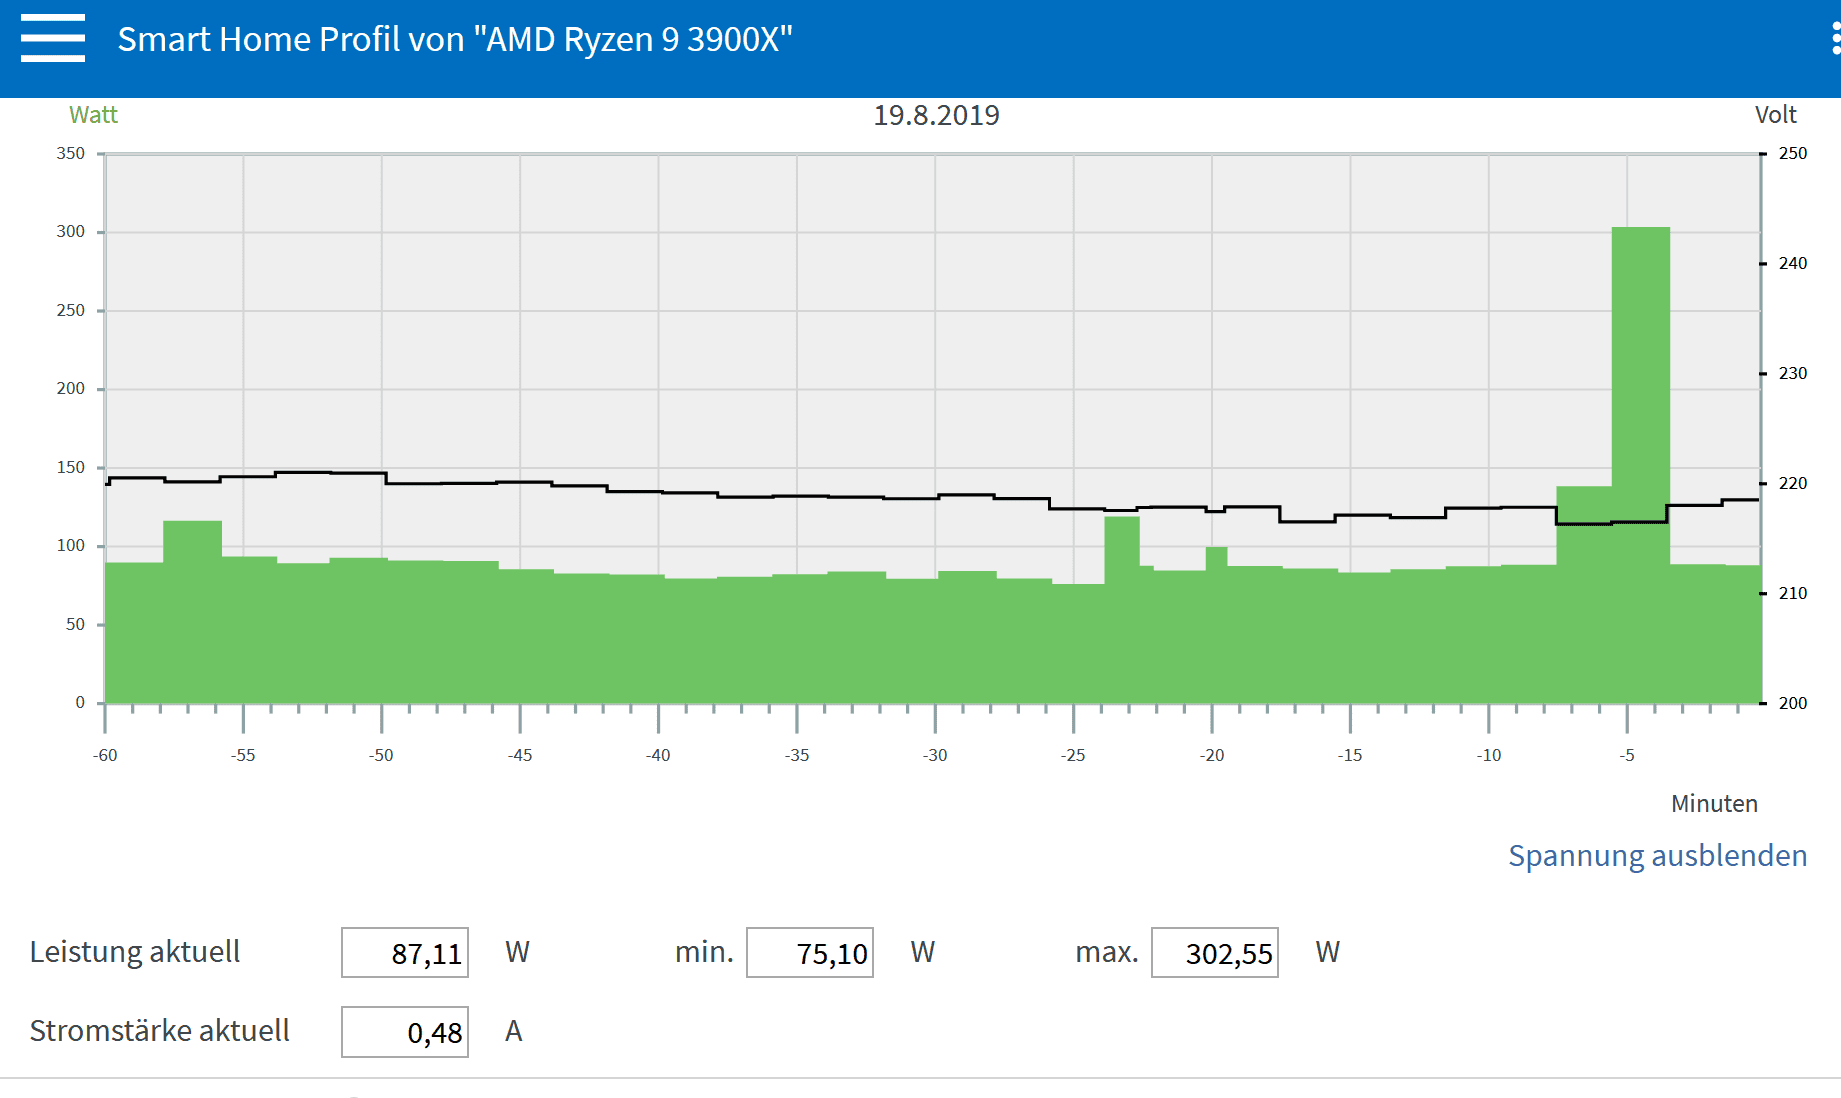1841x1098 pixels.
Task: Click the 'min.' label
Action: click(704, 952)
